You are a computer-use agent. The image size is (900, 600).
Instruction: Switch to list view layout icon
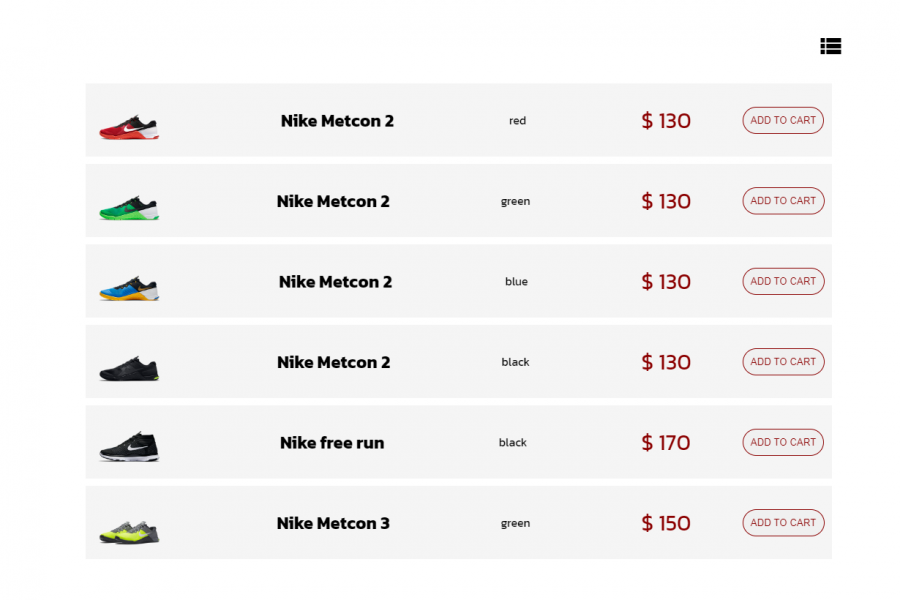(830, 46)
